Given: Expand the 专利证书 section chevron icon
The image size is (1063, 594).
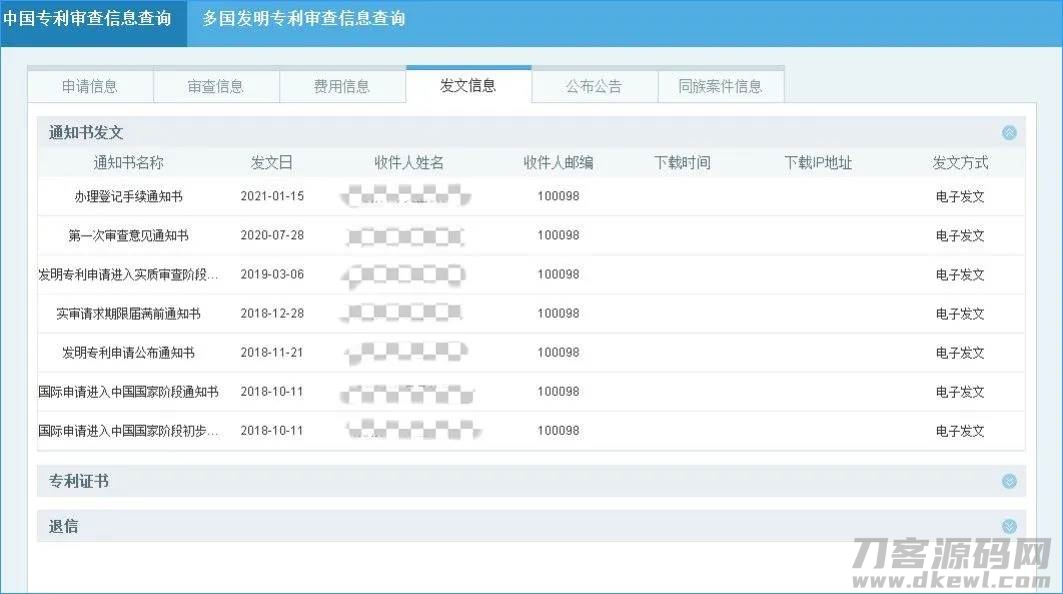Looking at the screenshot, I should 1010,481.
